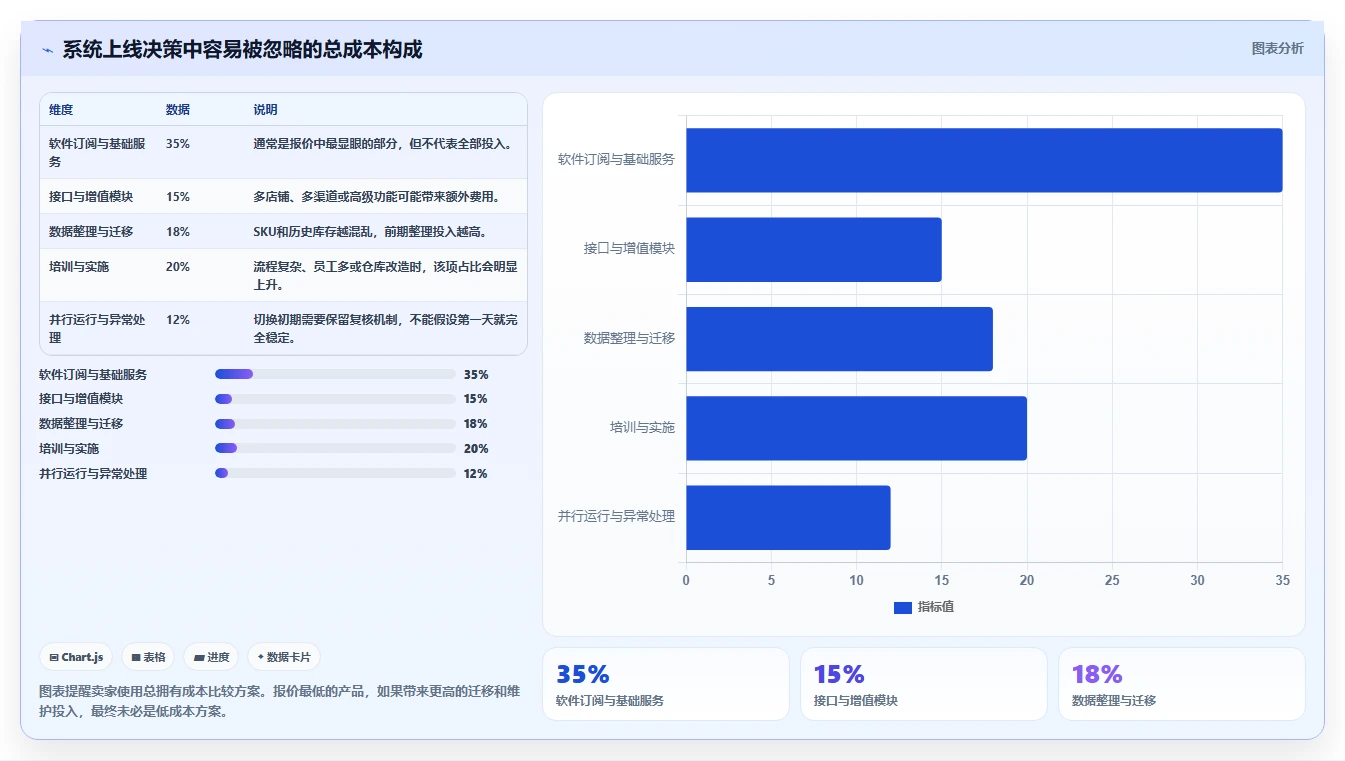Click the 培训与实施 chart axis label
1345x761 pixels.
pos(643,428)
